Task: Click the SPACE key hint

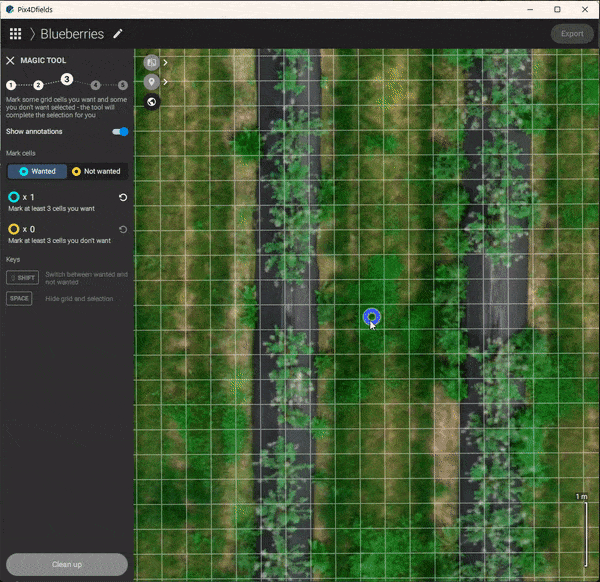Action: (x=19, y=298)
